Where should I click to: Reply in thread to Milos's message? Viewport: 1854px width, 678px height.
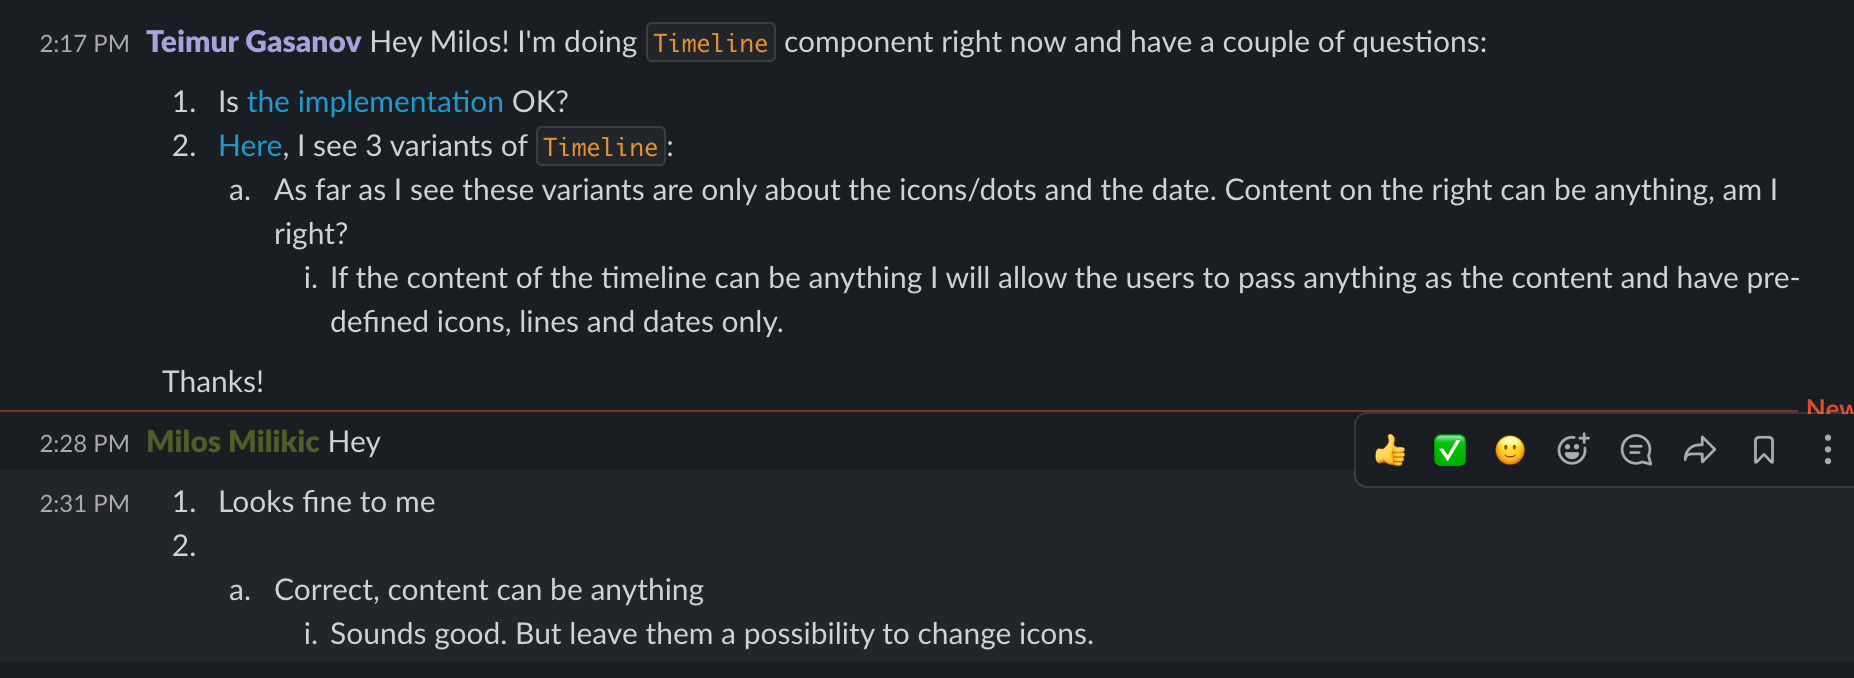pos(1634,451)
